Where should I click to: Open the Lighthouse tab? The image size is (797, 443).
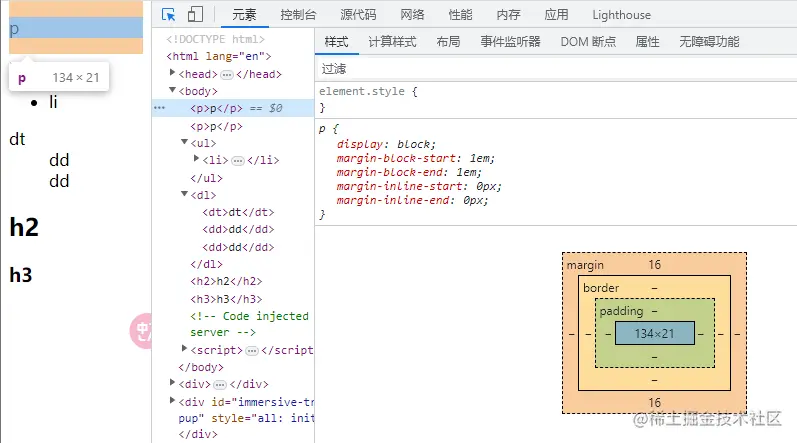(x=621, y=15)
